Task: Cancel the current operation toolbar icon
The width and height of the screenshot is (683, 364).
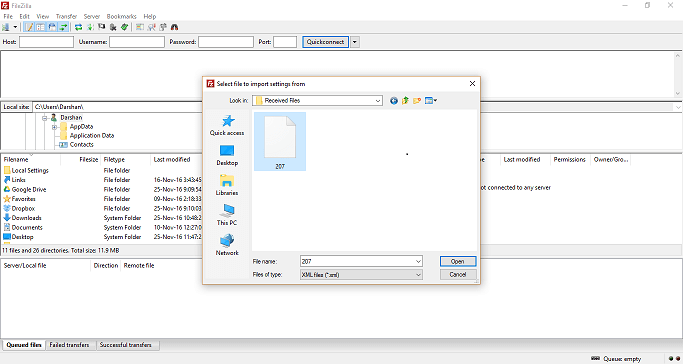Action: pyautogui.click(x=101, y=27)
